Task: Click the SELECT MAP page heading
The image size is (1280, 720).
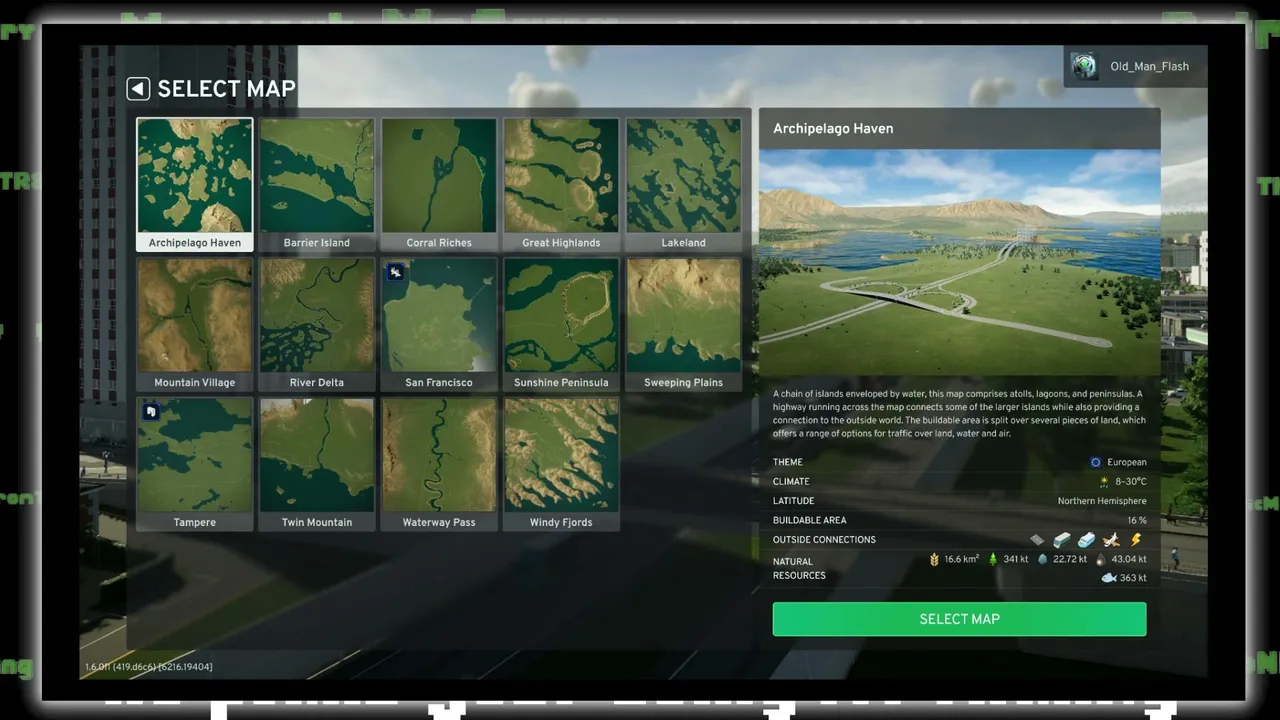Action: tap(226, 89)
